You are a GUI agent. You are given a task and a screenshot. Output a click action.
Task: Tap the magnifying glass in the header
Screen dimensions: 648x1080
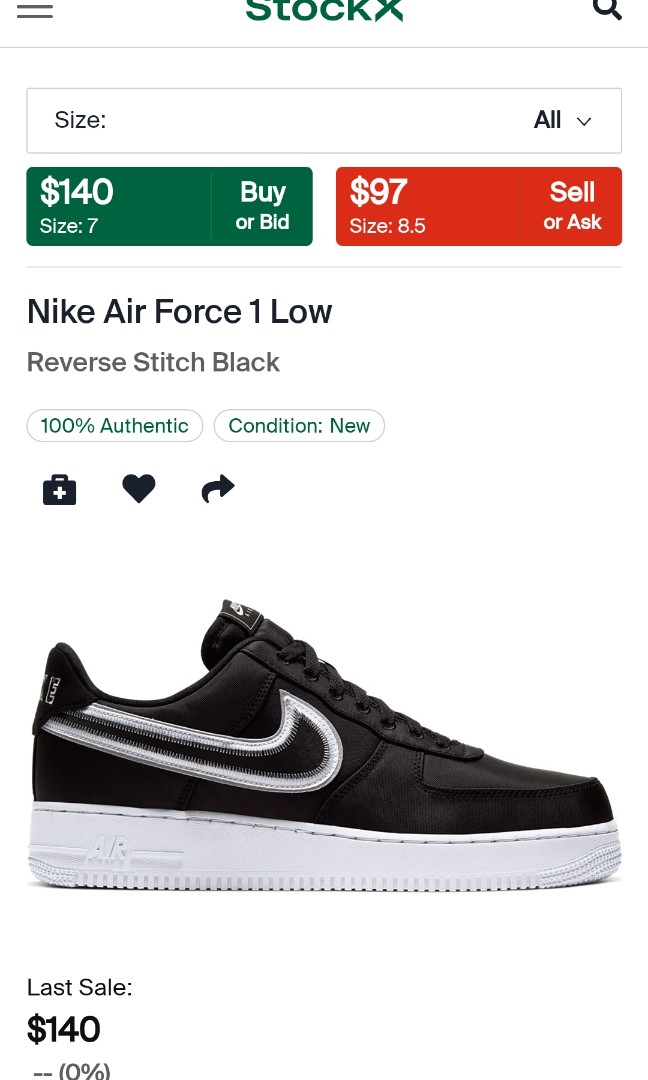608,10
